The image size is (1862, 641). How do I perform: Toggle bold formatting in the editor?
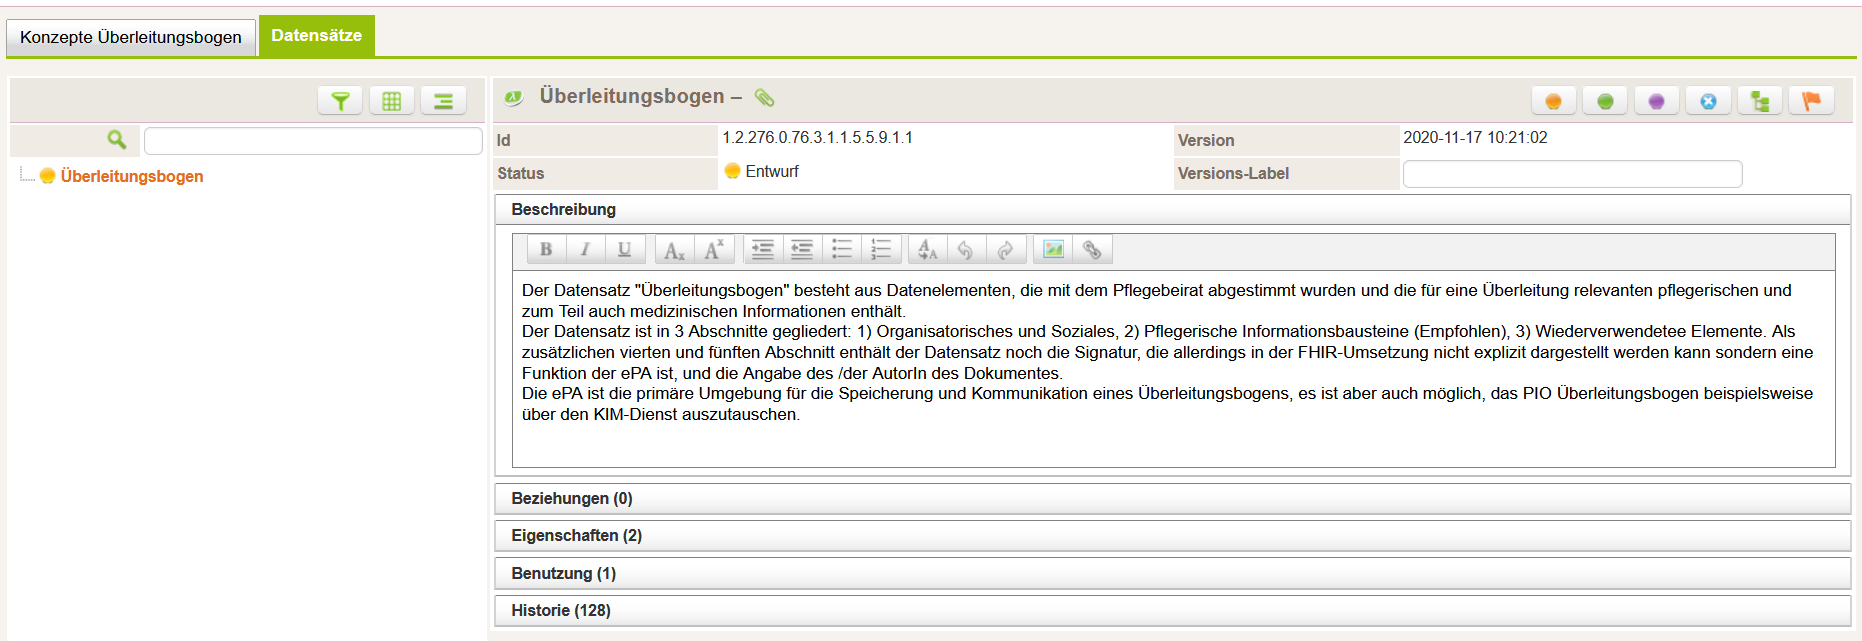(546, 249)
